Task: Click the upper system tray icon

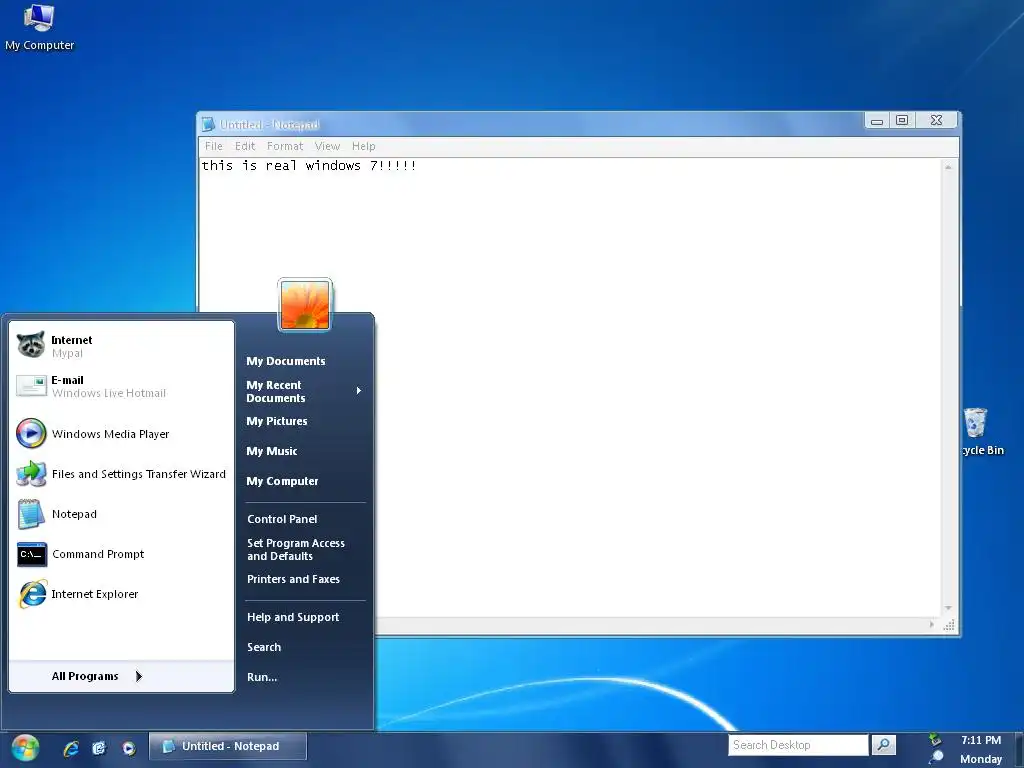Action: [935, 739]
